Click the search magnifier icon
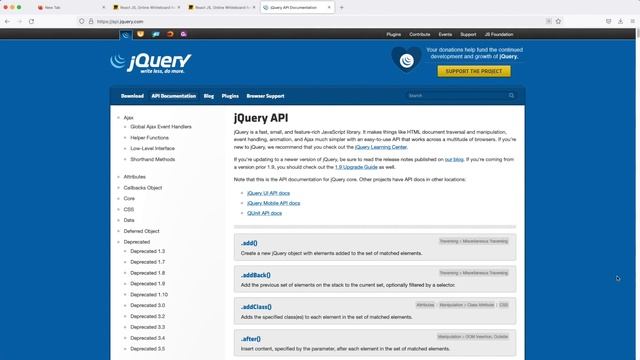The height and width of the screenshot is (360, 640). point(511,96)
